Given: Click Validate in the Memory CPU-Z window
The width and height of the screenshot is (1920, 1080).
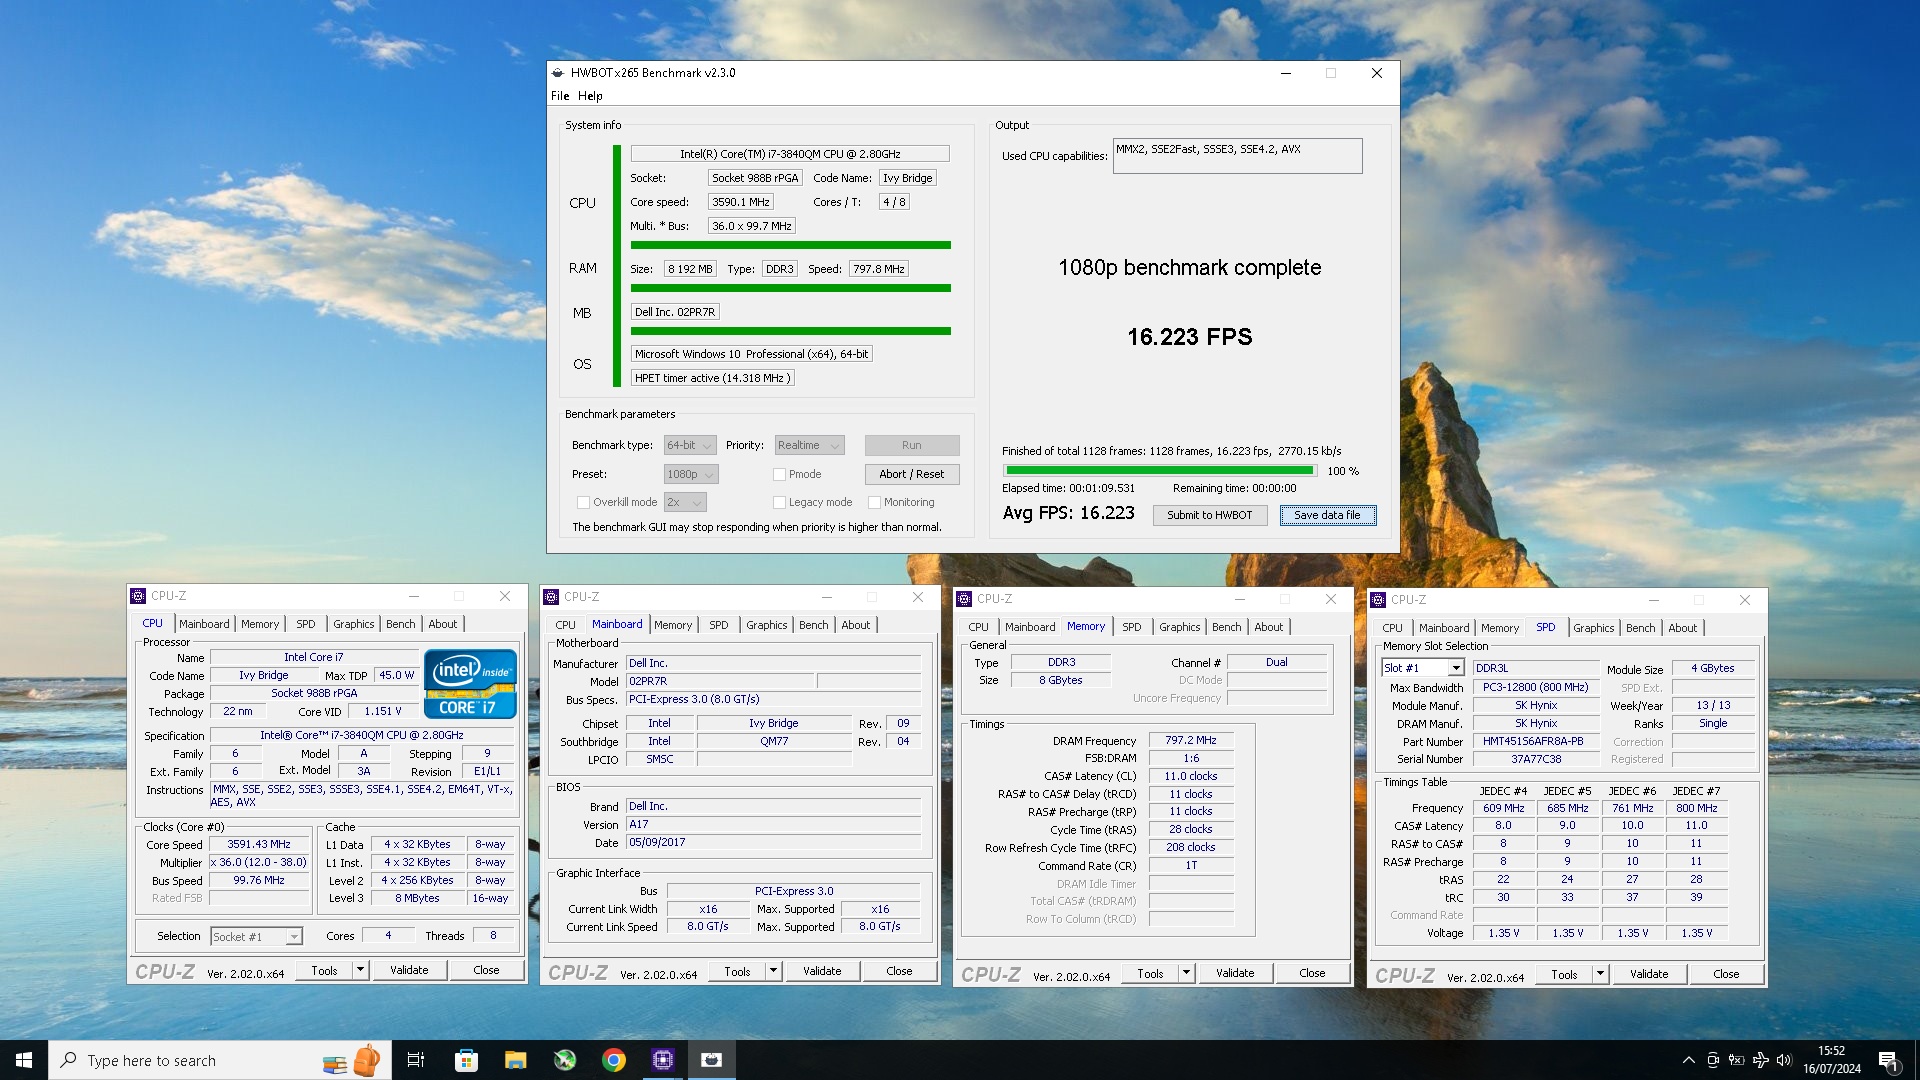Looking at the screenshot, I should 1235,973.
